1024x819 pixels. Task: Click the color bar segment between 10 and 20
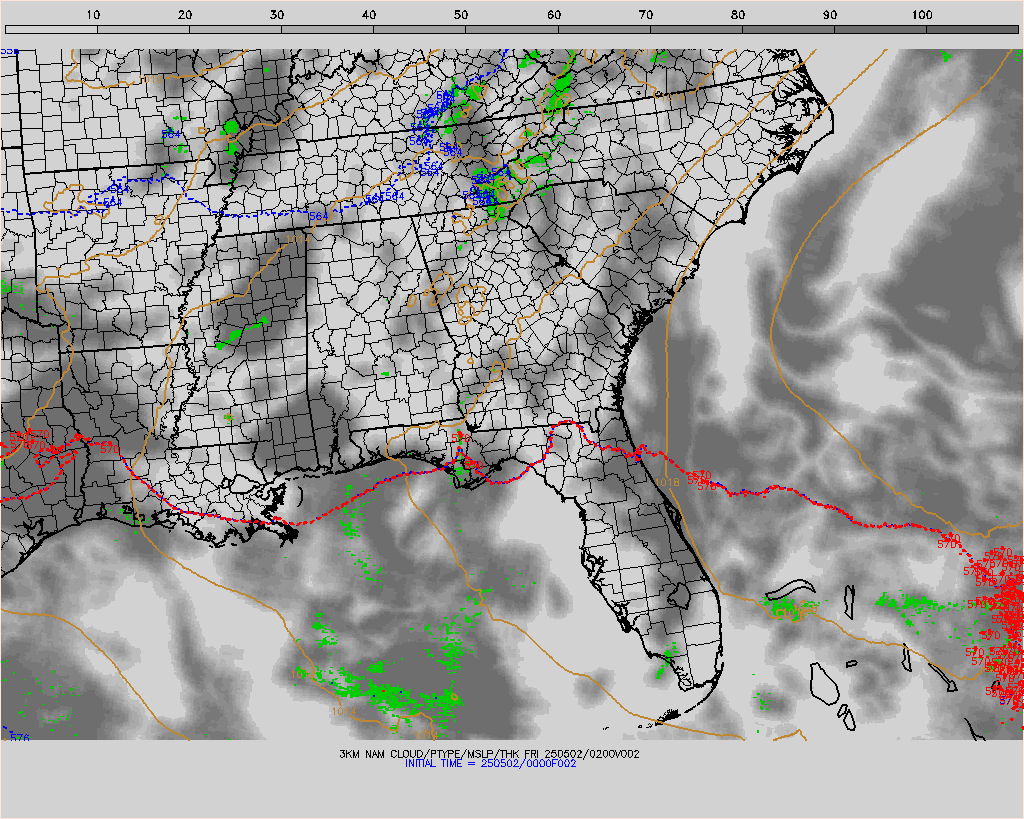[x=143, y=29]
